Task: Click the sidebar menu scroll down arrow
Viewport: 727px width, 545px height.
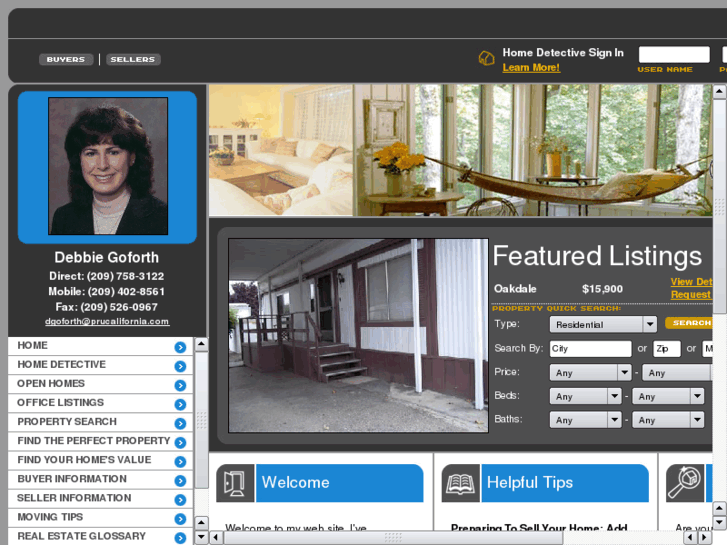Action: [x=201, y=537]
